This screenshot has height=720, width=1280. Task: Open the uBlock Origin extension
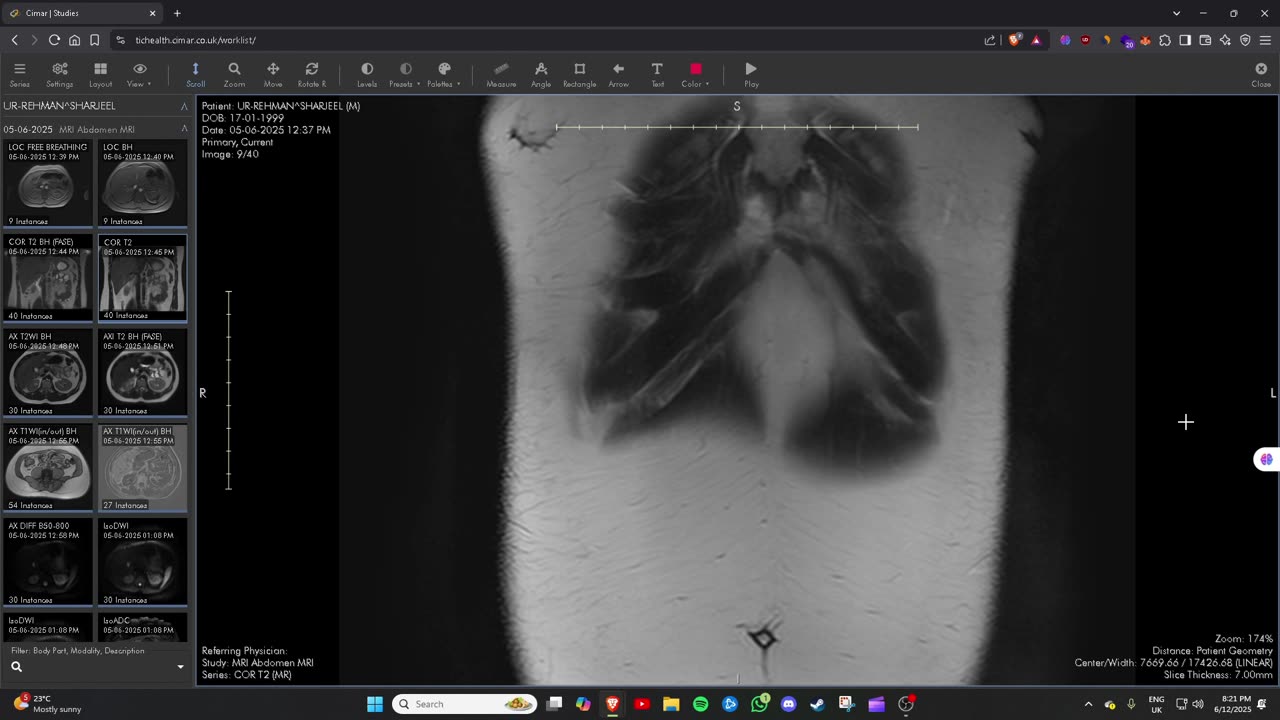tap(1085, 40)
